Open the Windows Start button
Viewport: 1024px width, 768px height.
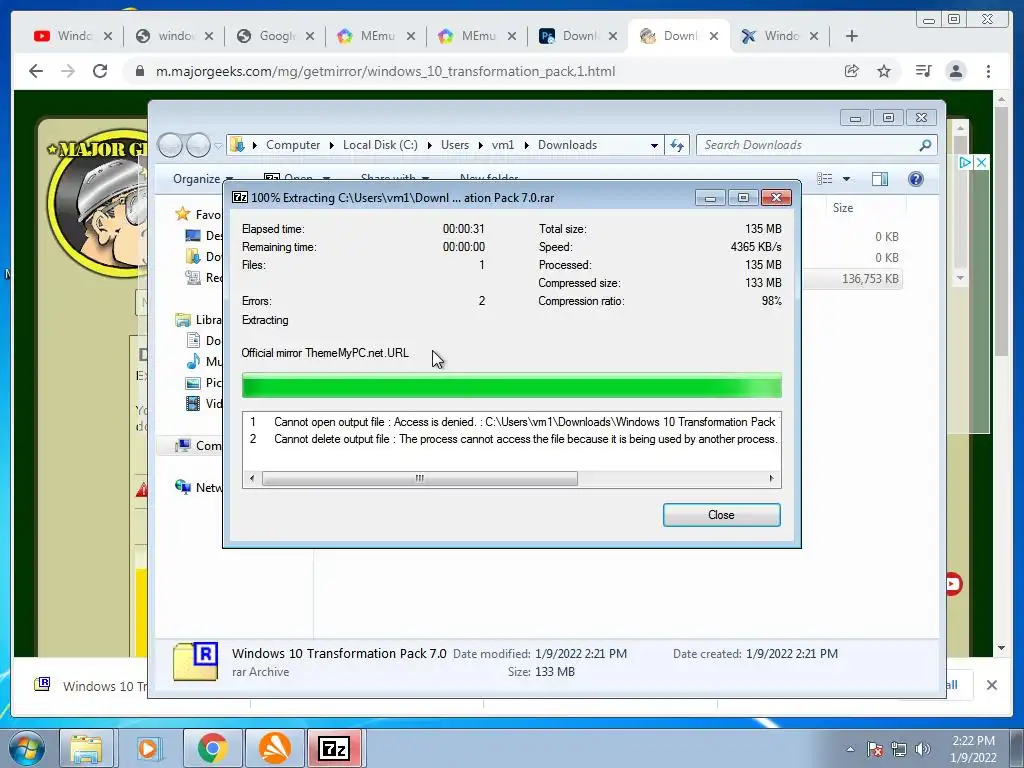click(27, 748)
